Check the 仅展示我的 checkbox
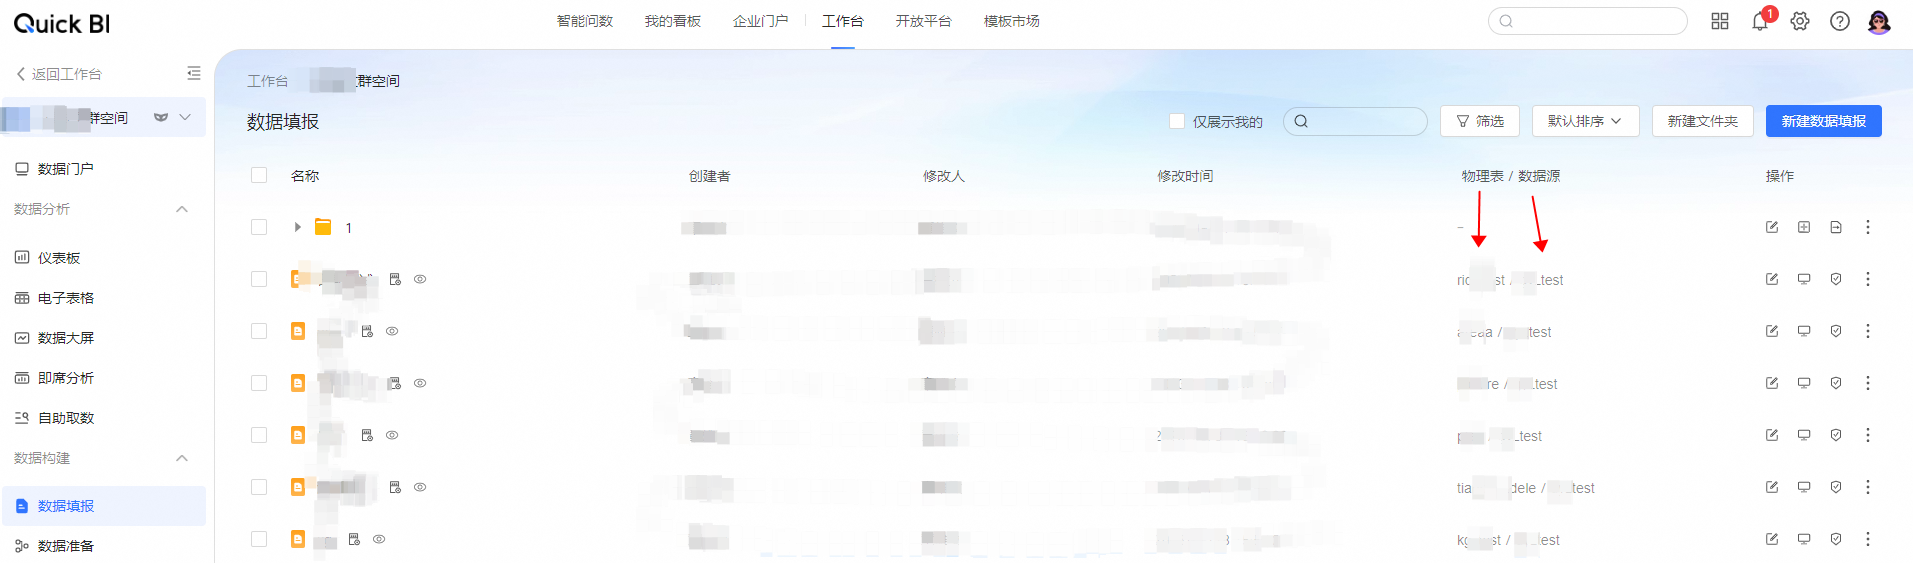 [x=1177, y=121]
